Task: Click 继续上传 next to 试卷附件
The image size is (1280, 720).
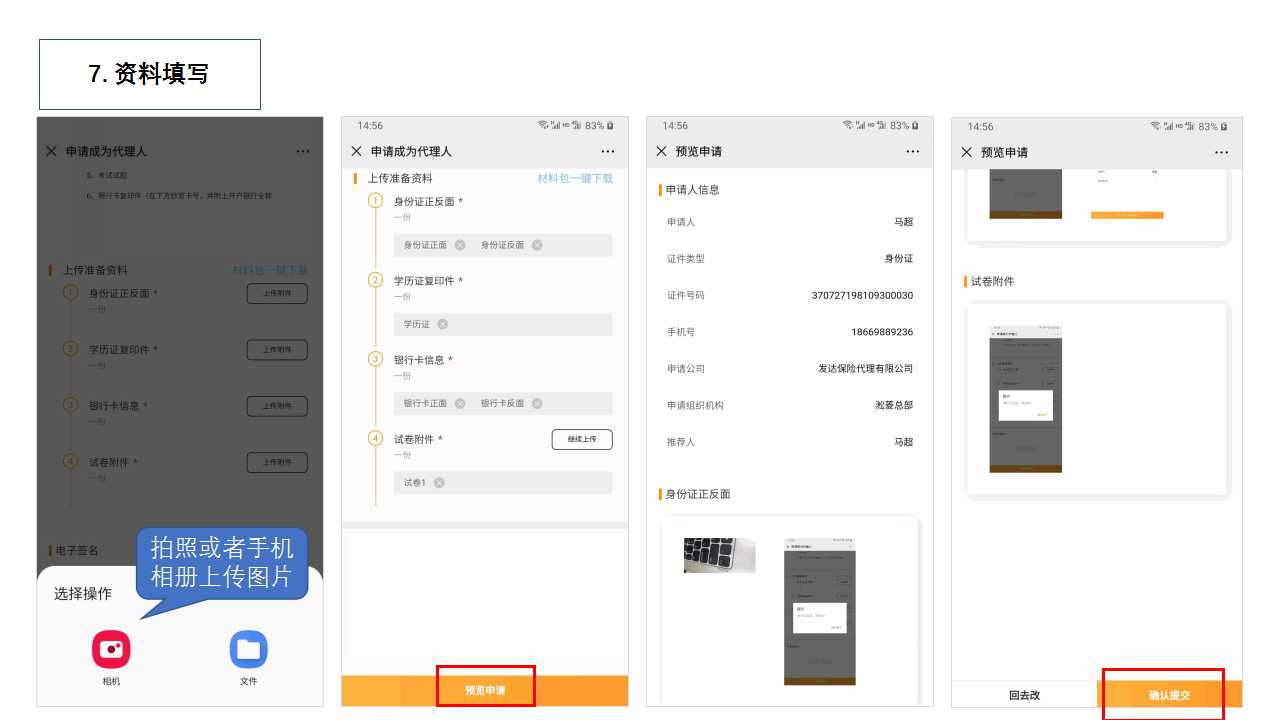Action: pyautogui.click(x=582, y=439)
